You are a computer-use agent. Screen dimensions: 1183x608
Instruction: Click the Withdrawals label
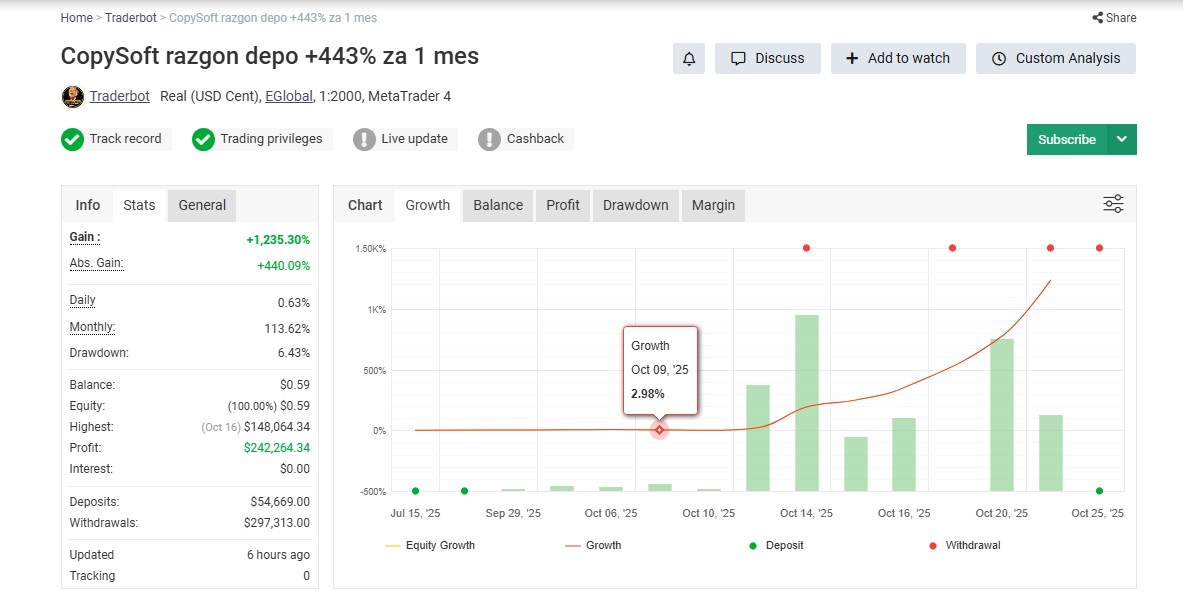(103, 523)
